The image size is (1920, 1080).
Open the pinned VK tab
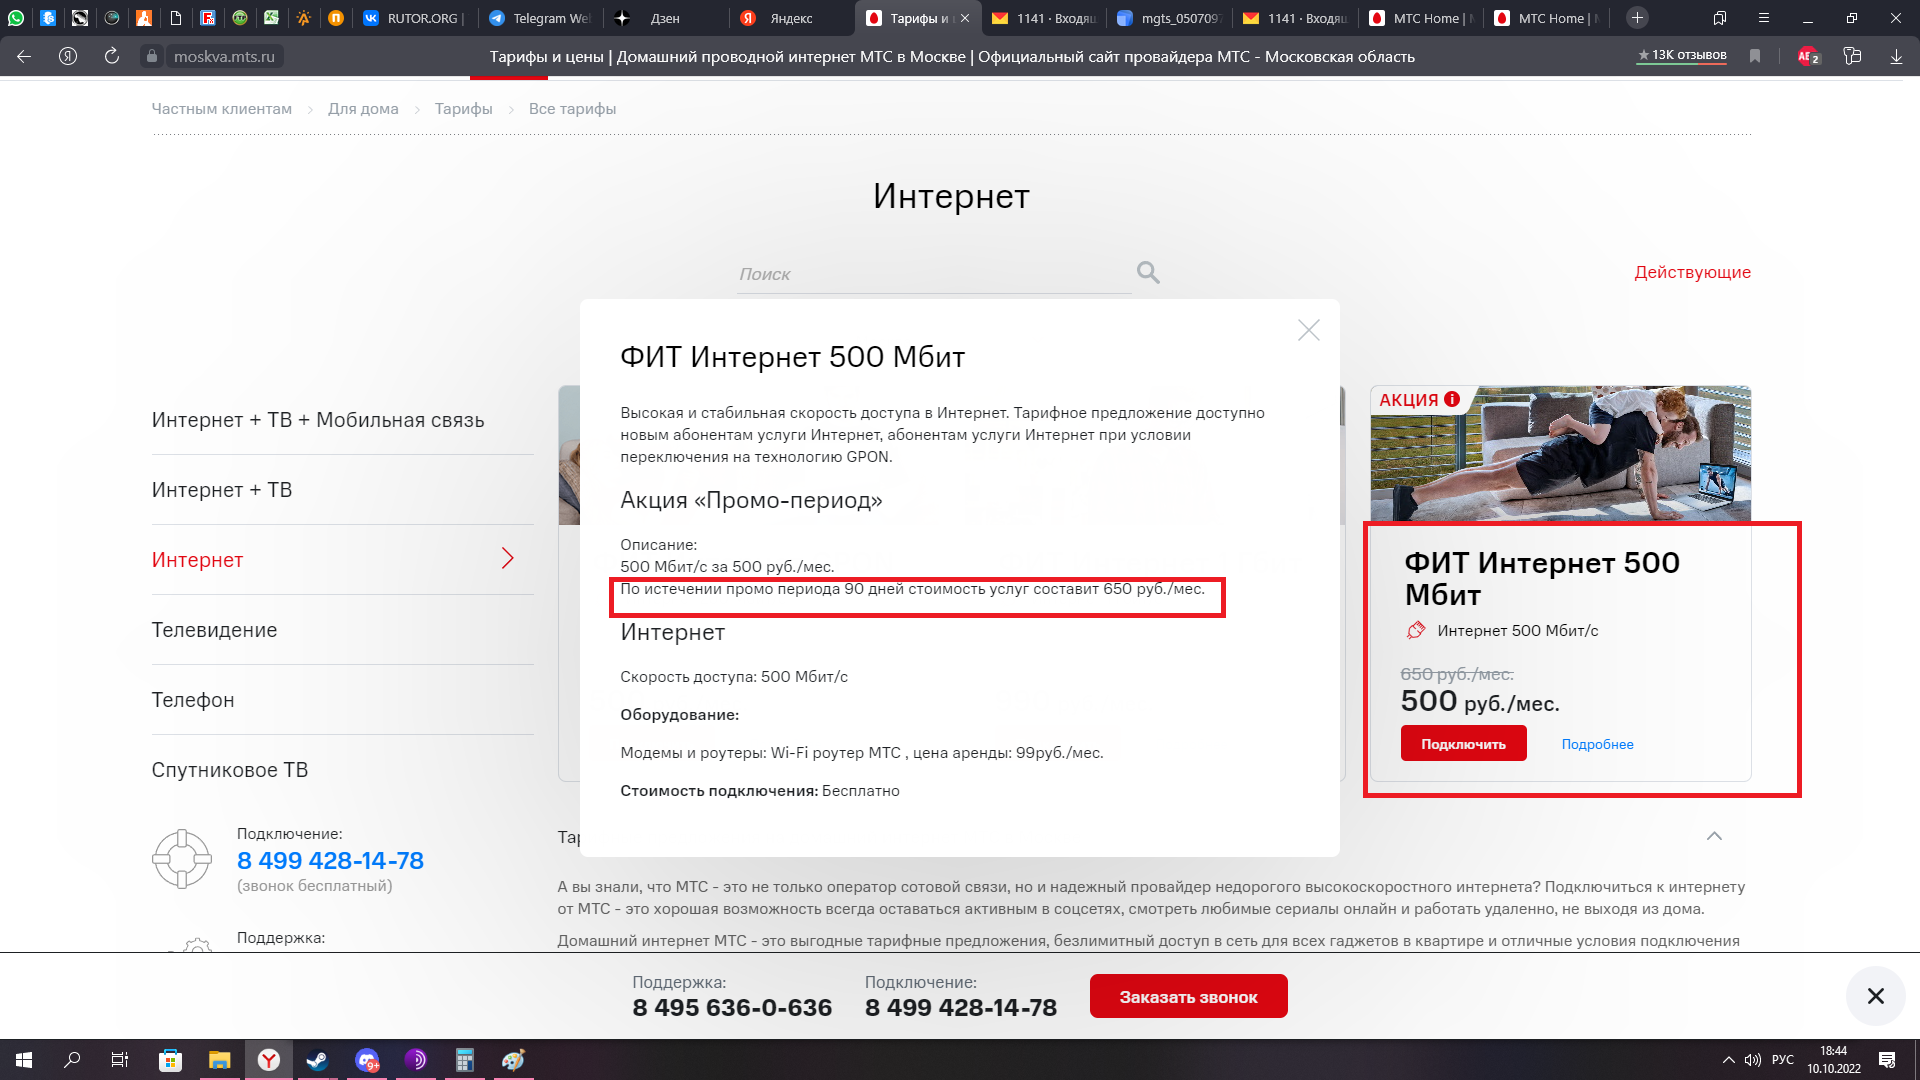coord(371,18)
